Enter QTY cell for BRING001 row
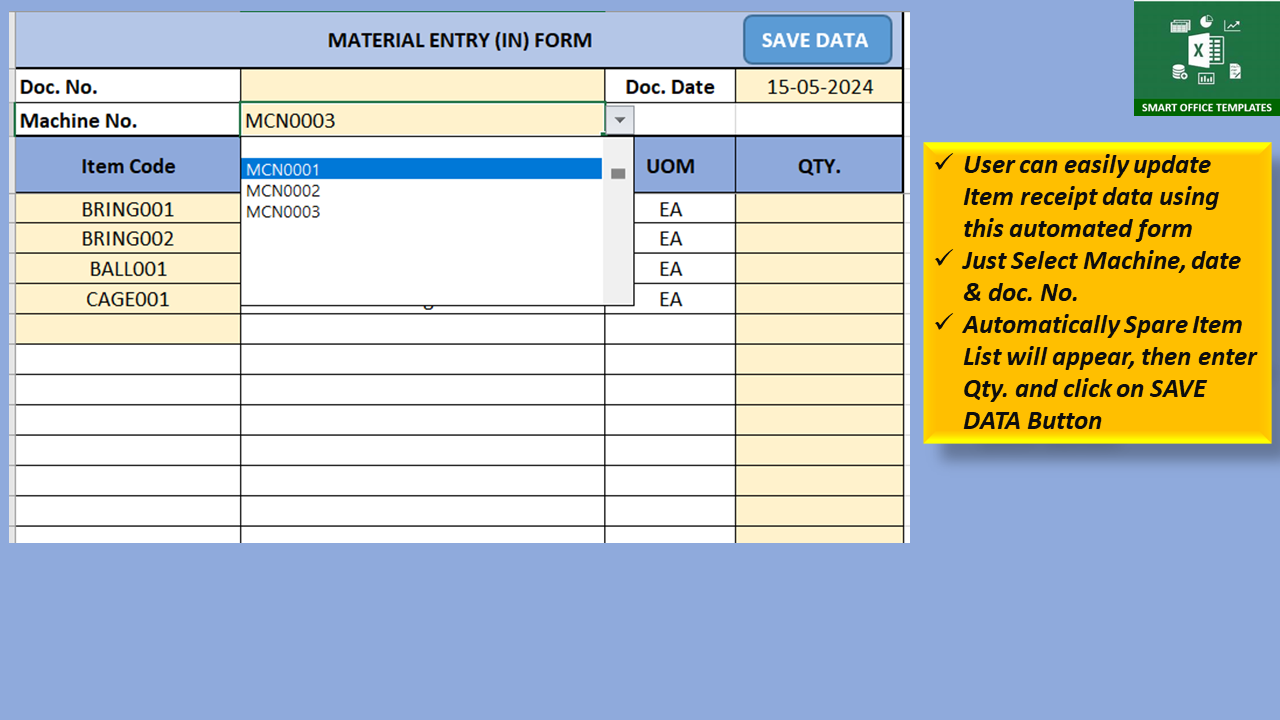The image size is (1280, 720). 819,209
